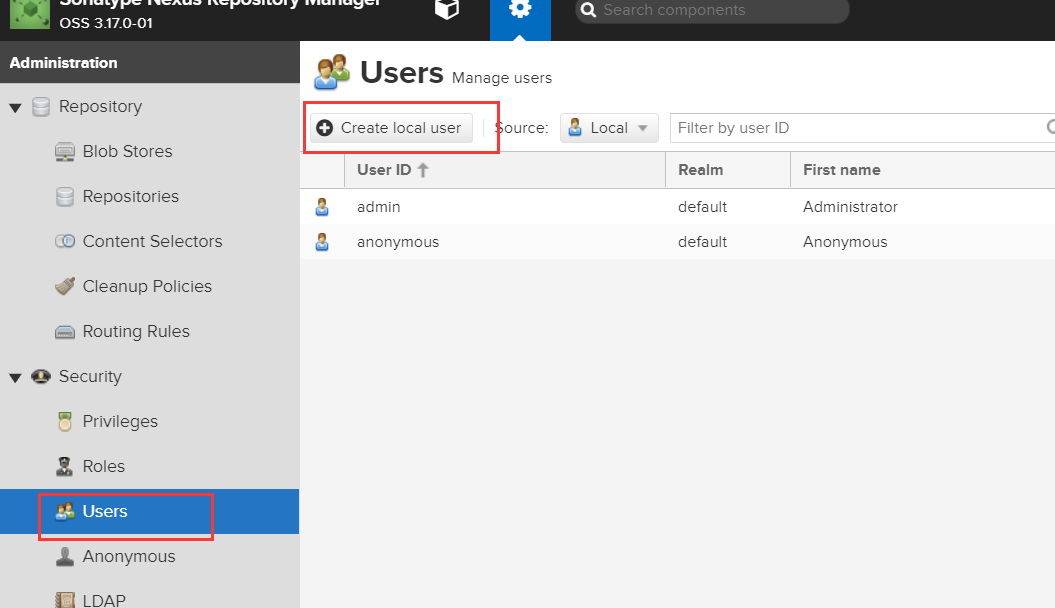Image resolution: width=1055 pixels, height=608 pixels.
Task: Click the Anonymous silhouette icon
Action: tap(65, 557)
